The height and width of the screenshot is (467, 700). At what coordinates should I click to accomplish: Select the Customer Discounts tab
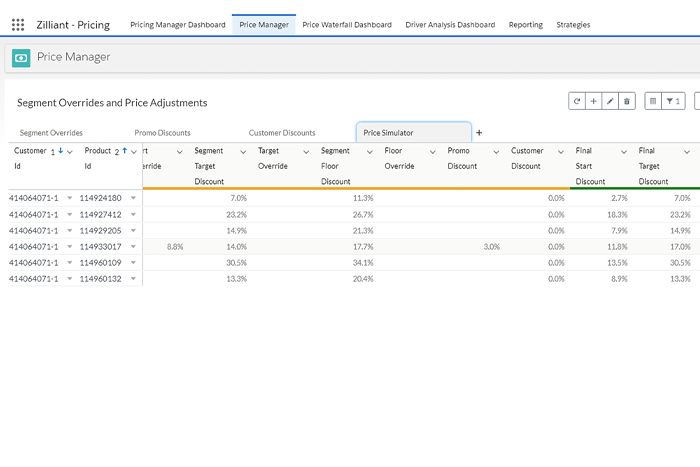coord(282,132)
